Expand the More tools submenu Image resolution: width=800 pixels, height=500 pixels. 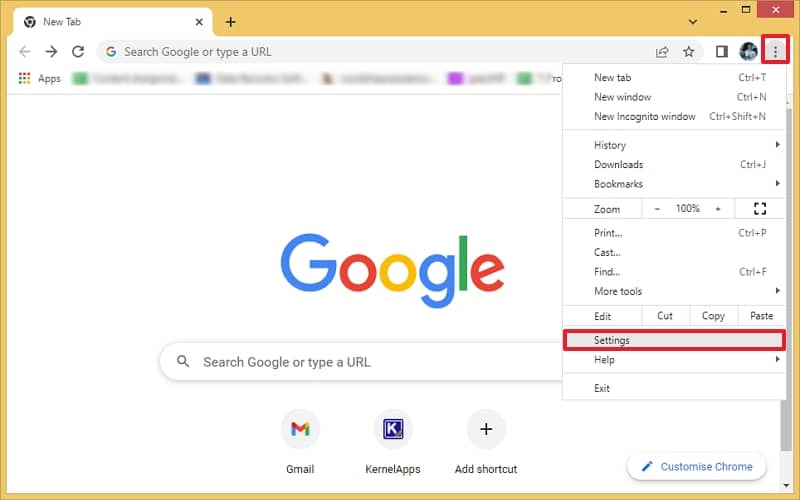673,291
